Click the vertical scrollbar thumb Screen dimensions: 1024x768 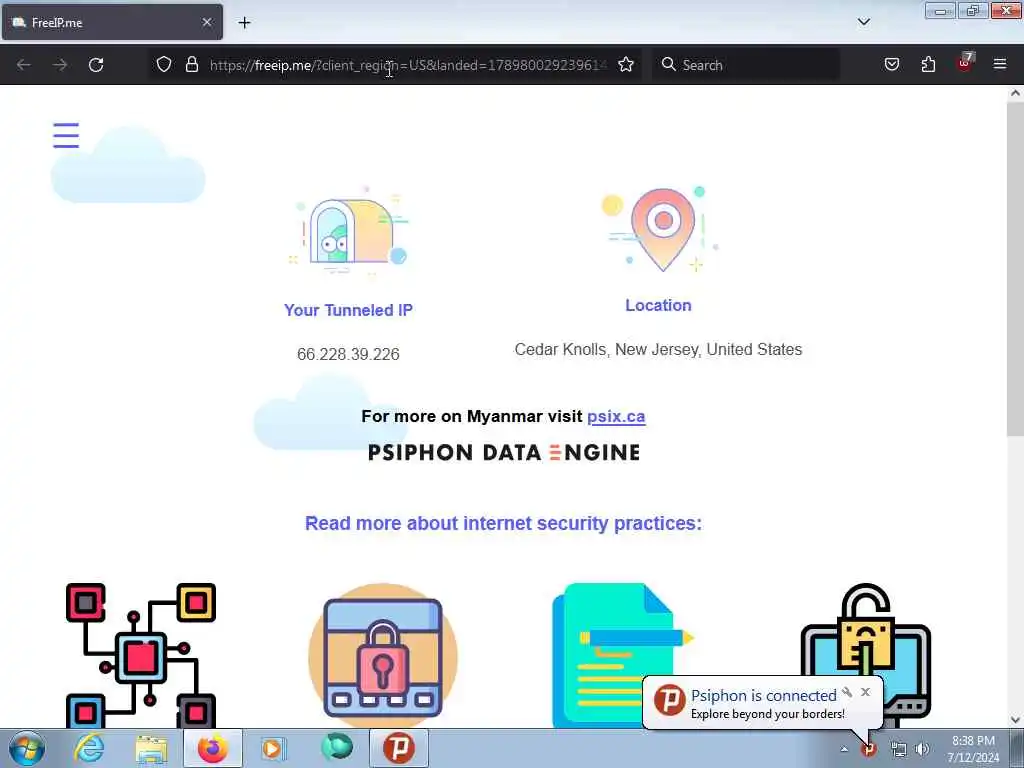1015,268
